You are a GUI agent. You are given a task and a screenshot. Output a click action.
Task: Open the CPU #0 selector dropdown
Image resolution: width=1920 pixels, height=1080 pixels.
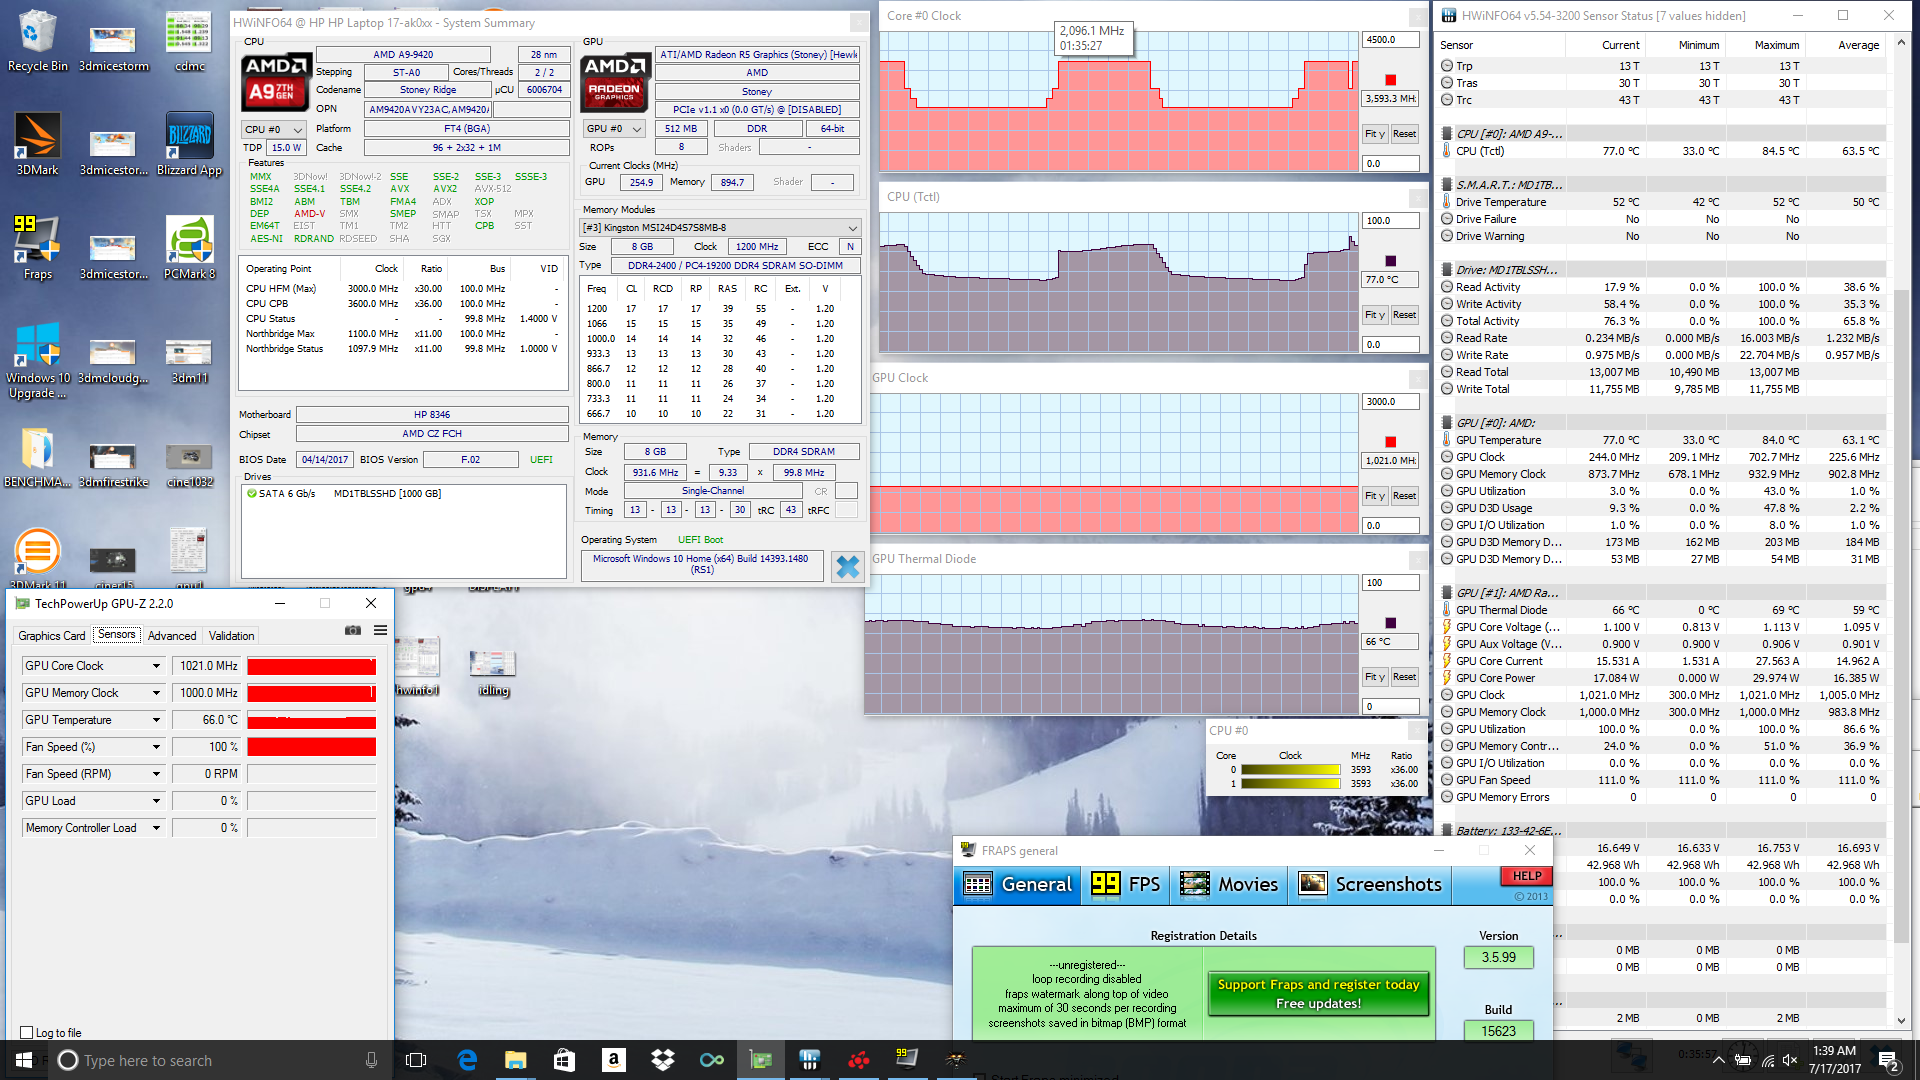(x=274, y=129)
